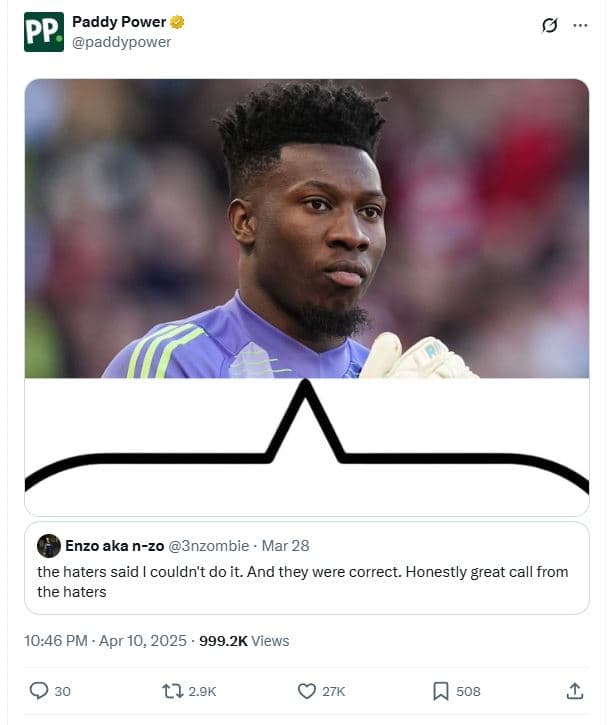Open the Grok icon at top right
Viewport: 616px width, 725px height.
click(x=549, y=25)
